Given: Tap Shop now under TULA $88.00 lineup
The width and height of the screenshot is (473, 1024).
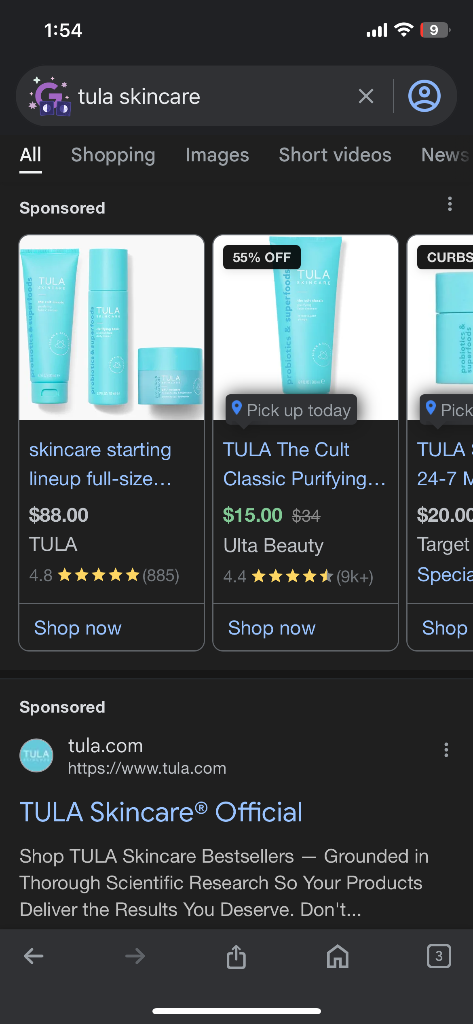Looking at the screenshot, I should (78, 628).
